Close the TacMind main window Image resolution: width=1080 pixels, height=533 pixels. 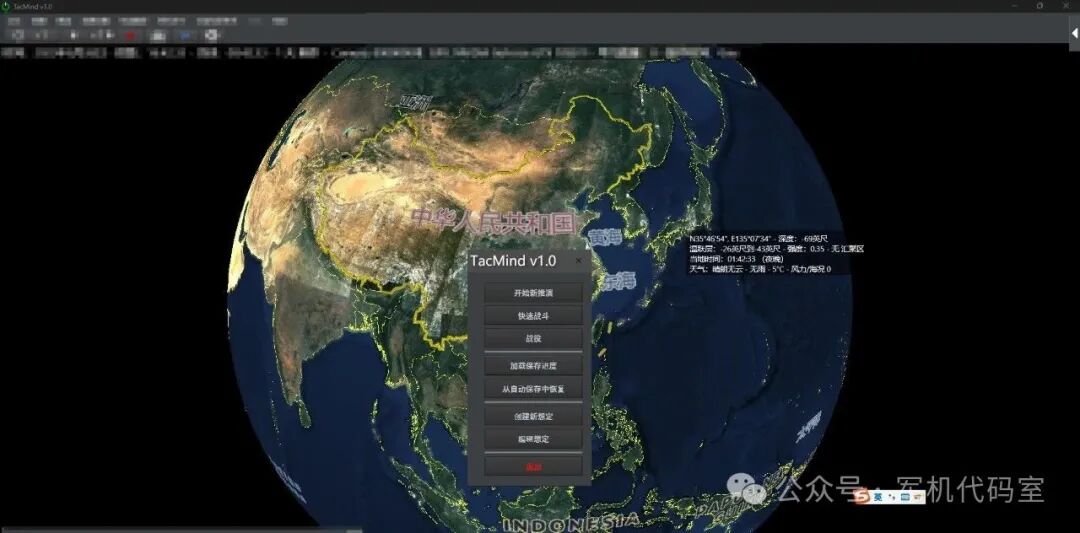point(1066,5)
